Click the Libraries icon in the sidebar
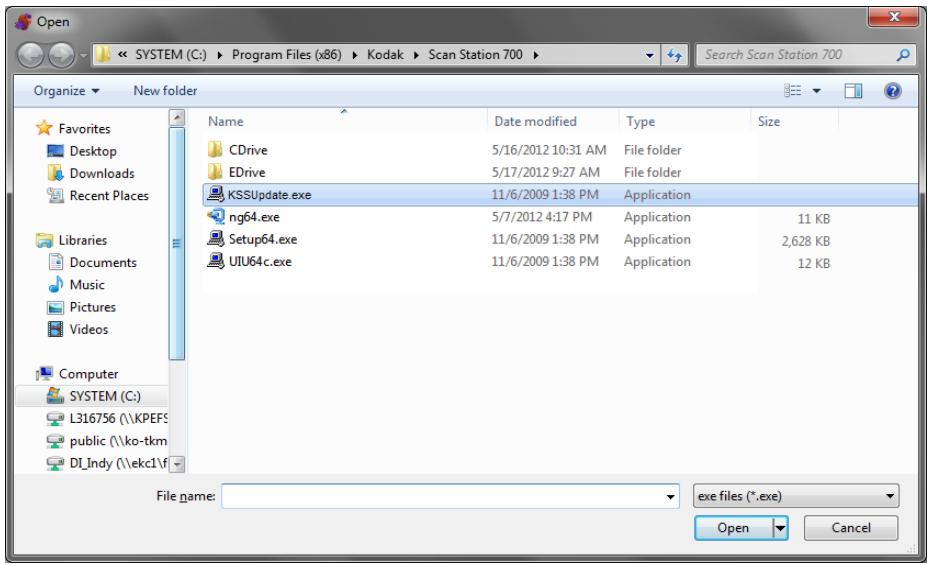 44,240
